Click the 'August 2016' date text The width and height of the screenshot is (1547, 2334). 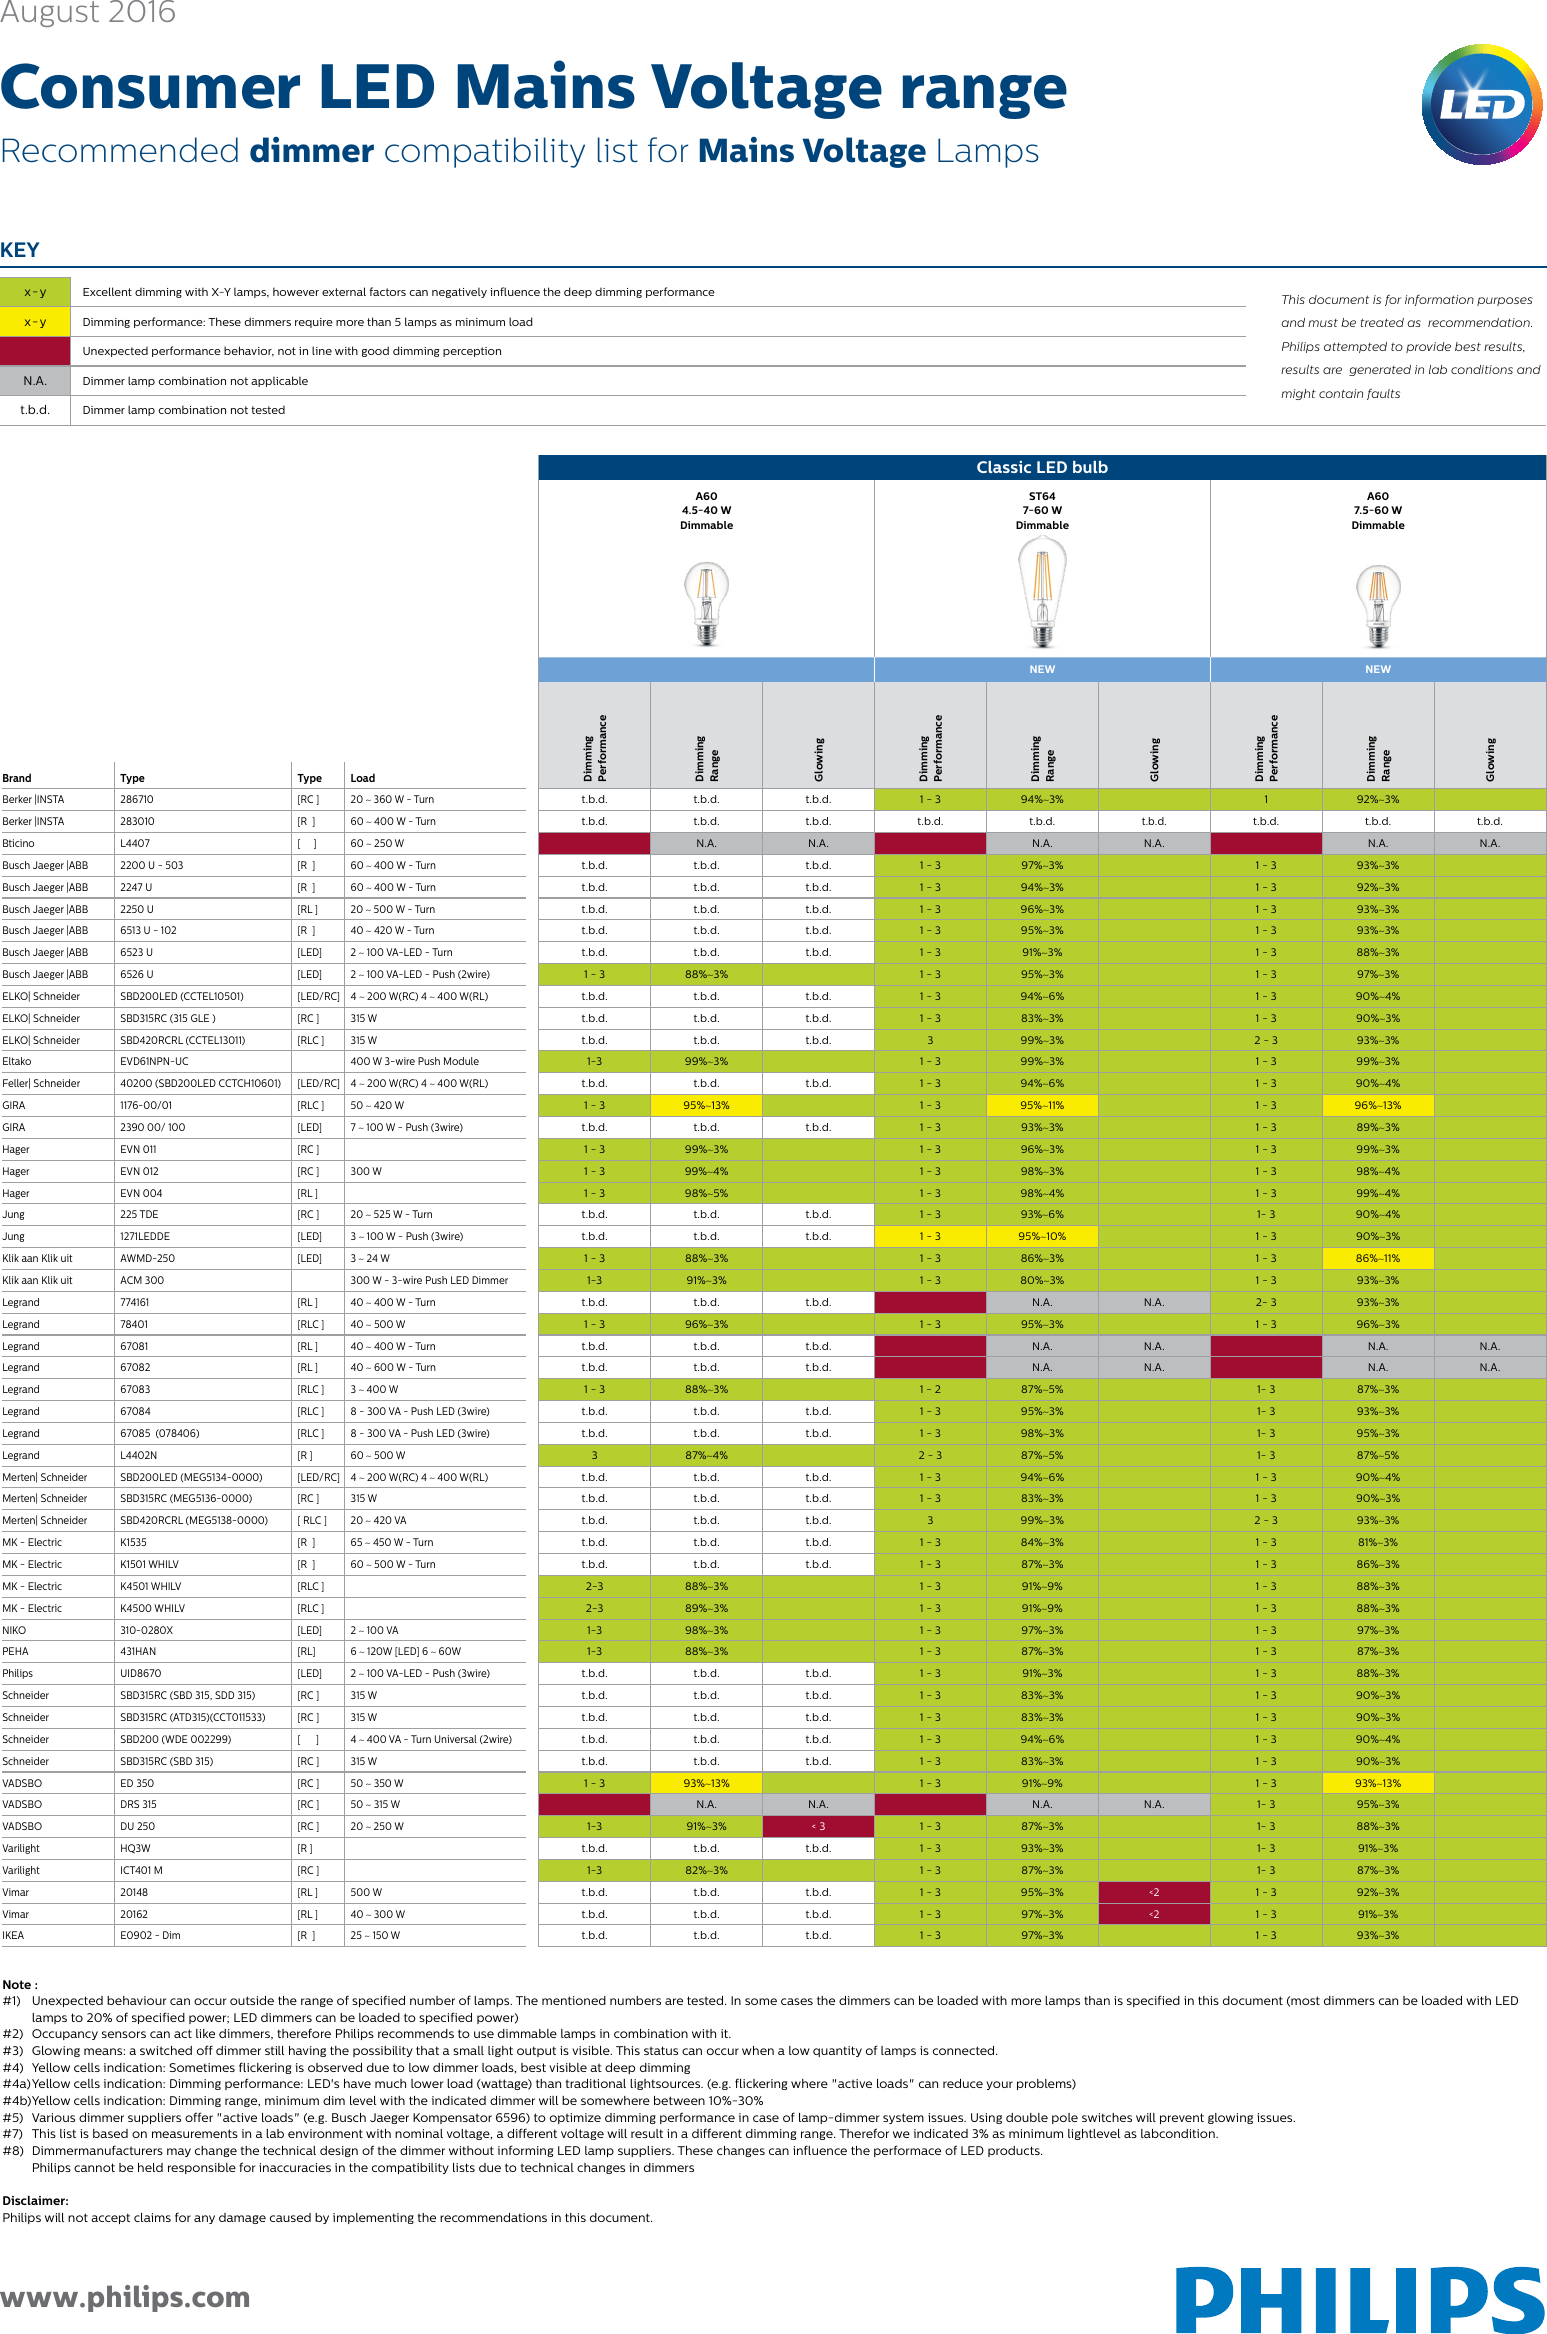pyautogui.click(x=88, y=13)
